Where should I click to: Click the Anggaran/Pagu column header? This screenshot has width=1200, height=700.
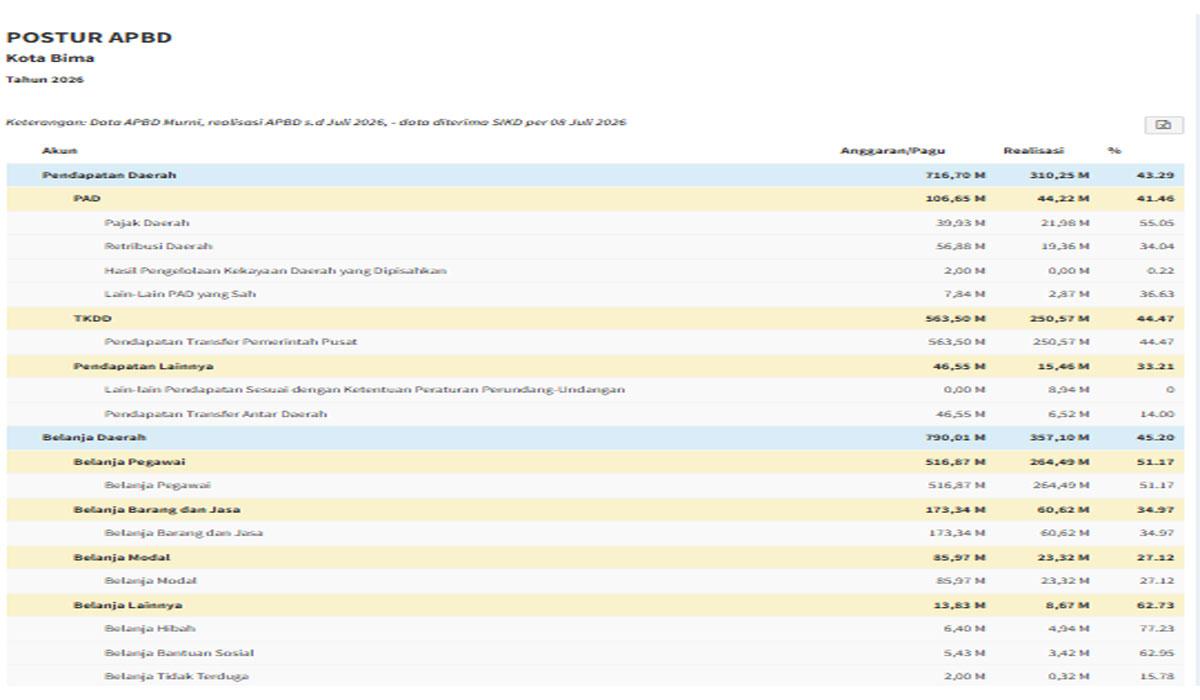pos(892,151)
